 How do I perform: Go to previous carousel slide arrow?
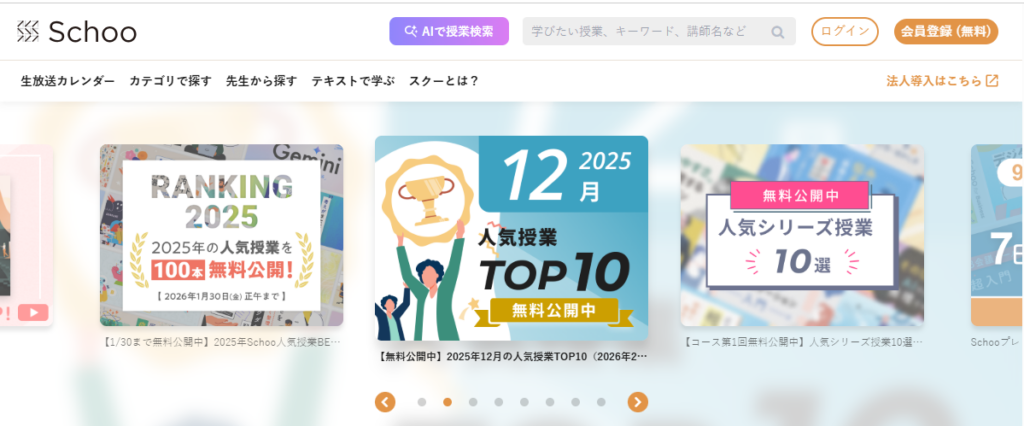(x=385, y=402)
